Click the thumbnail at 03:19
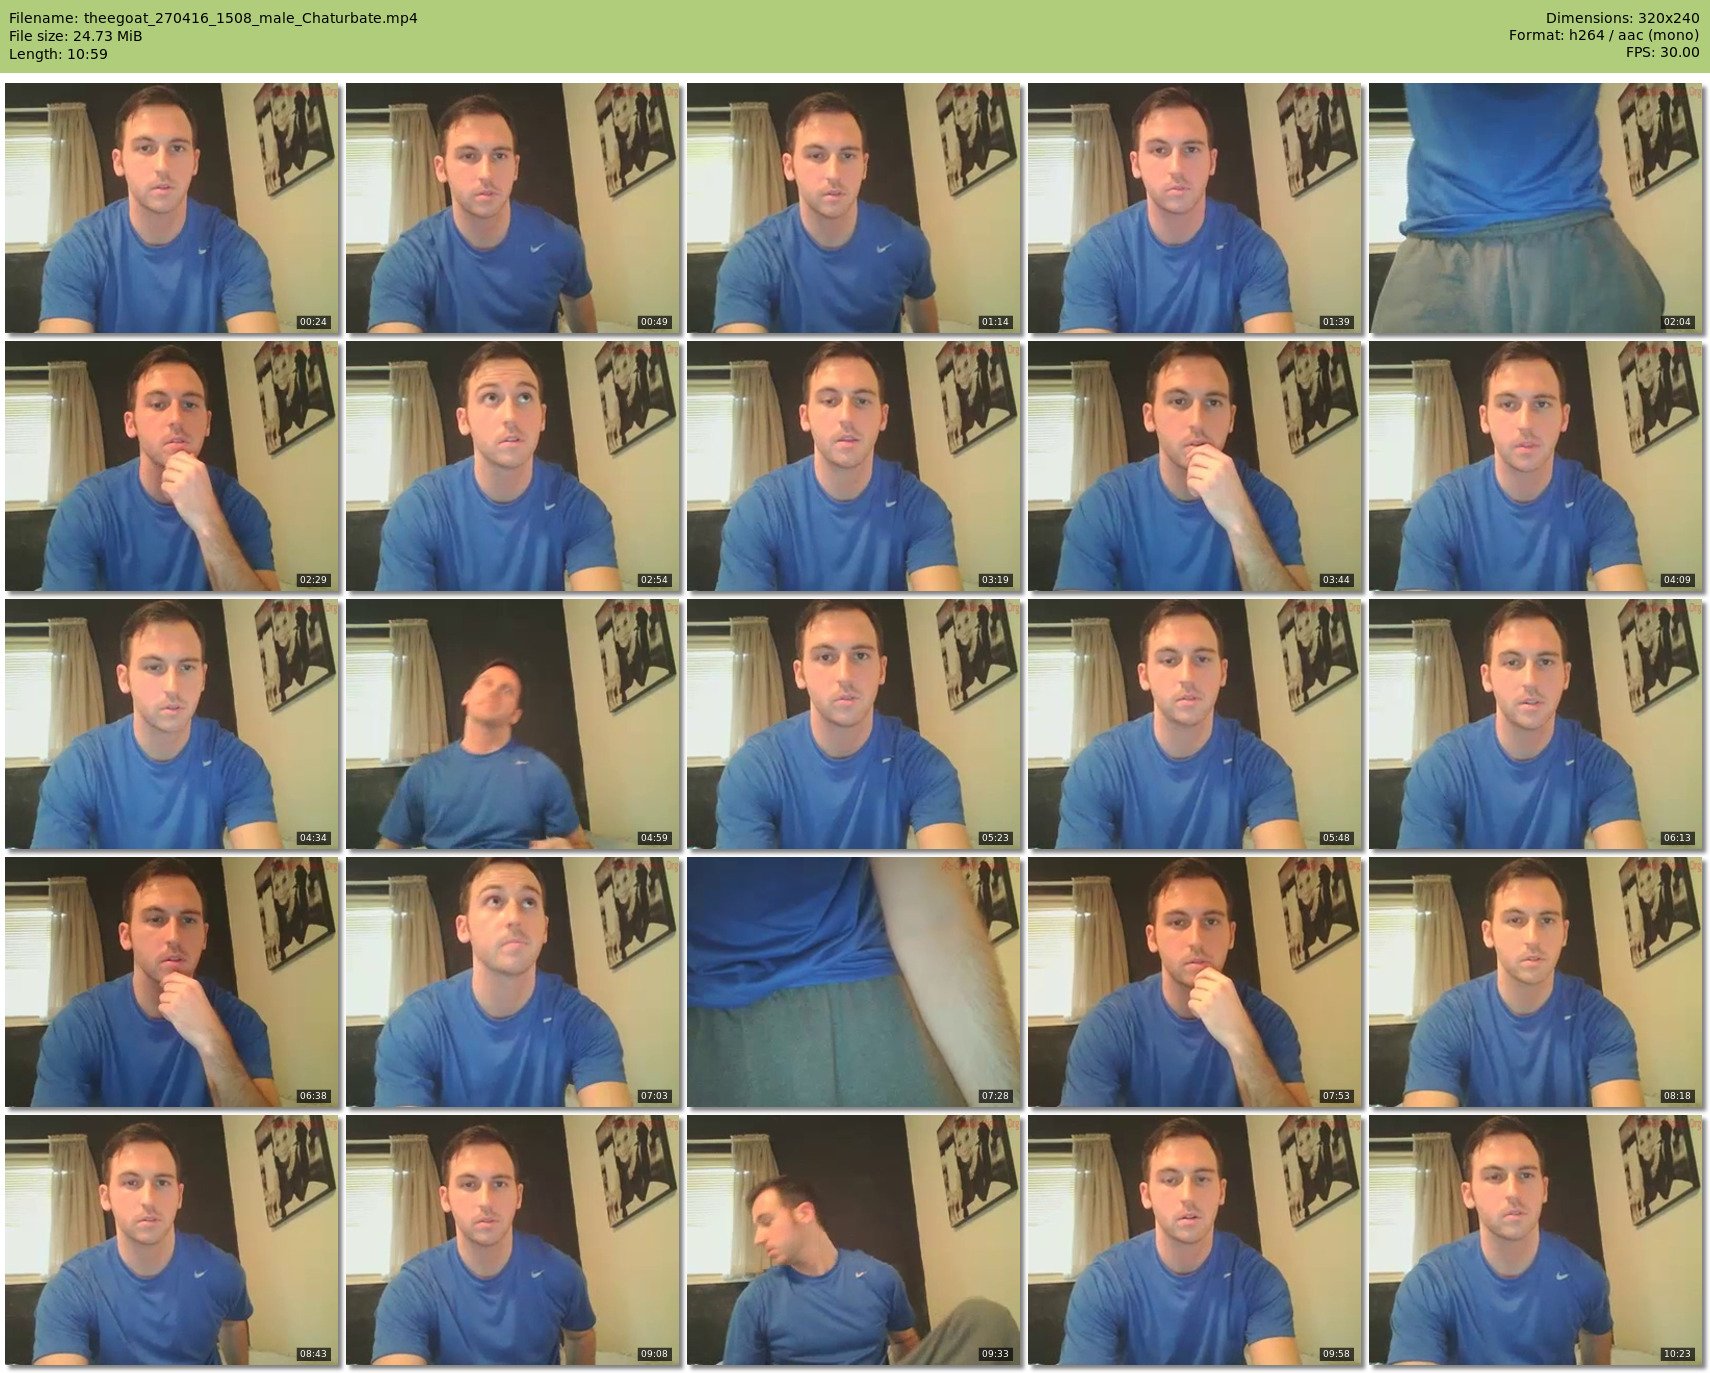 coord(854,466)
